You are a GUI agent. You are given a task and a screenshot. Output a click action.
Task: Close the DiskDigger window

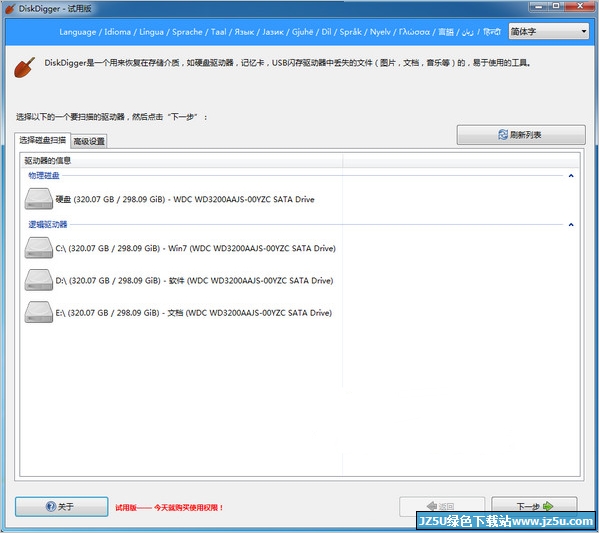(x=580, y=6)
